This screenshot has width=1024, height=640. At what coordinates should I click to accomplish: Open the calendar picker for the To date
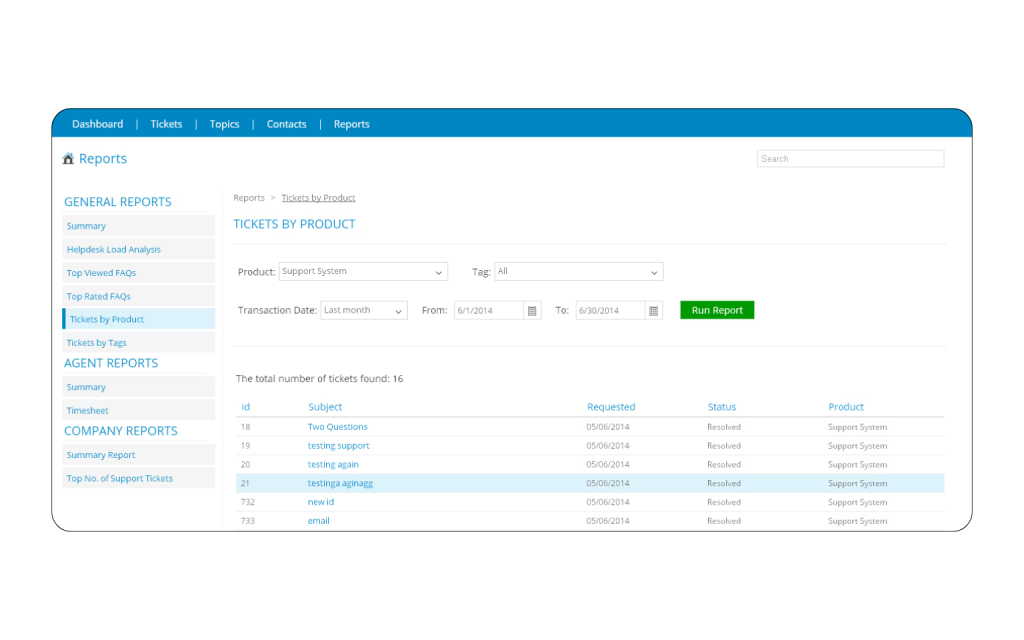[x=654, y=310]
